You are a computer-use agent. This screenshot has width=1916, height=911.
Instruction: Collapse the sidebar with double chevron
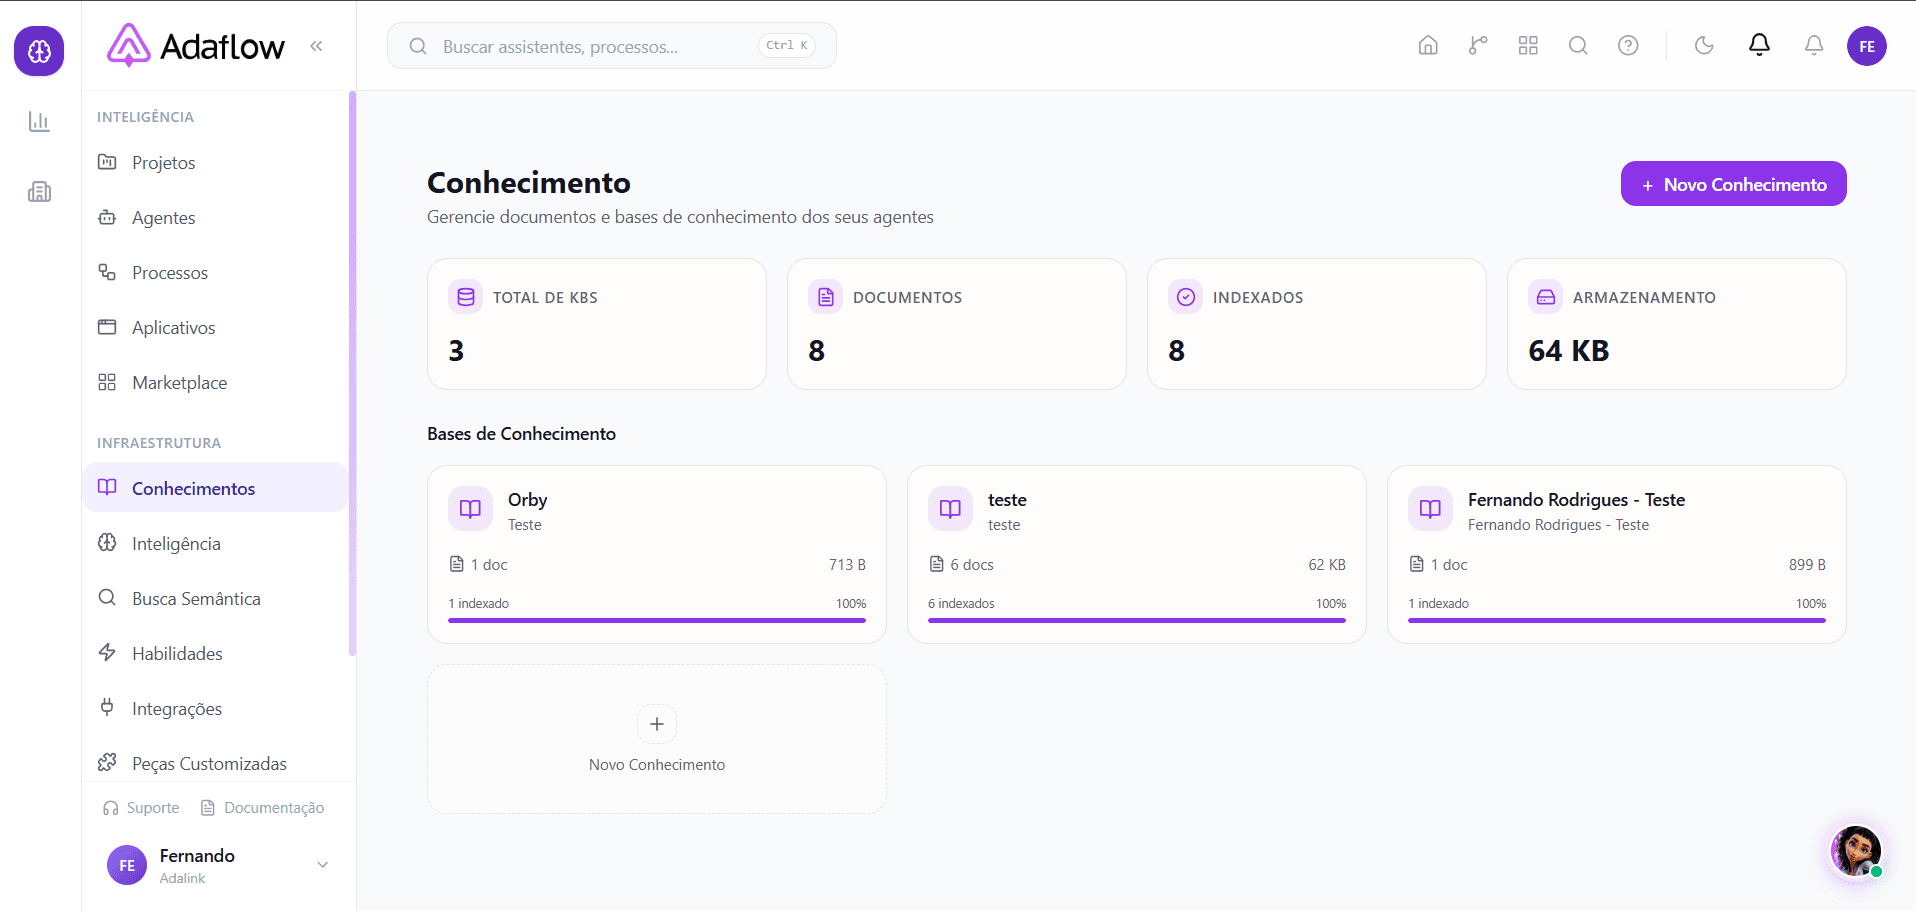[x=316, y=45]
